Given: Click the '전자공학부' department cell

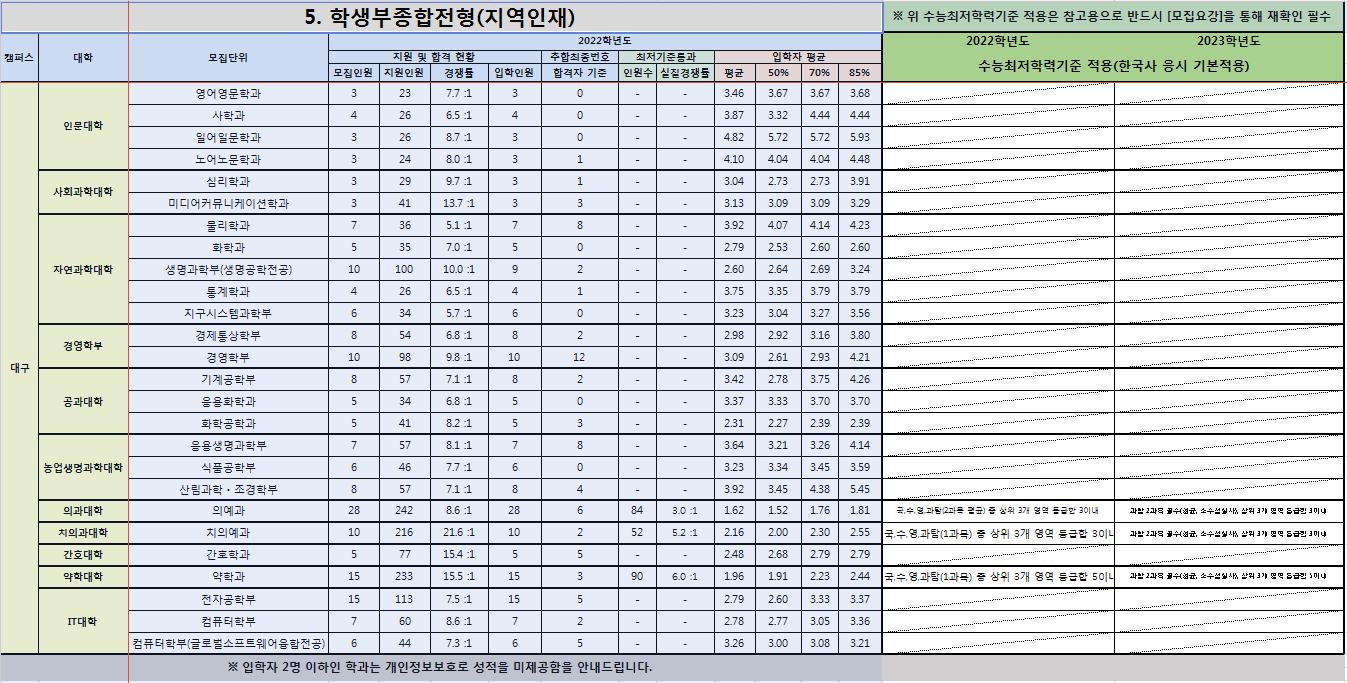Looking at the screenshot, I should (x=228, y=599).
